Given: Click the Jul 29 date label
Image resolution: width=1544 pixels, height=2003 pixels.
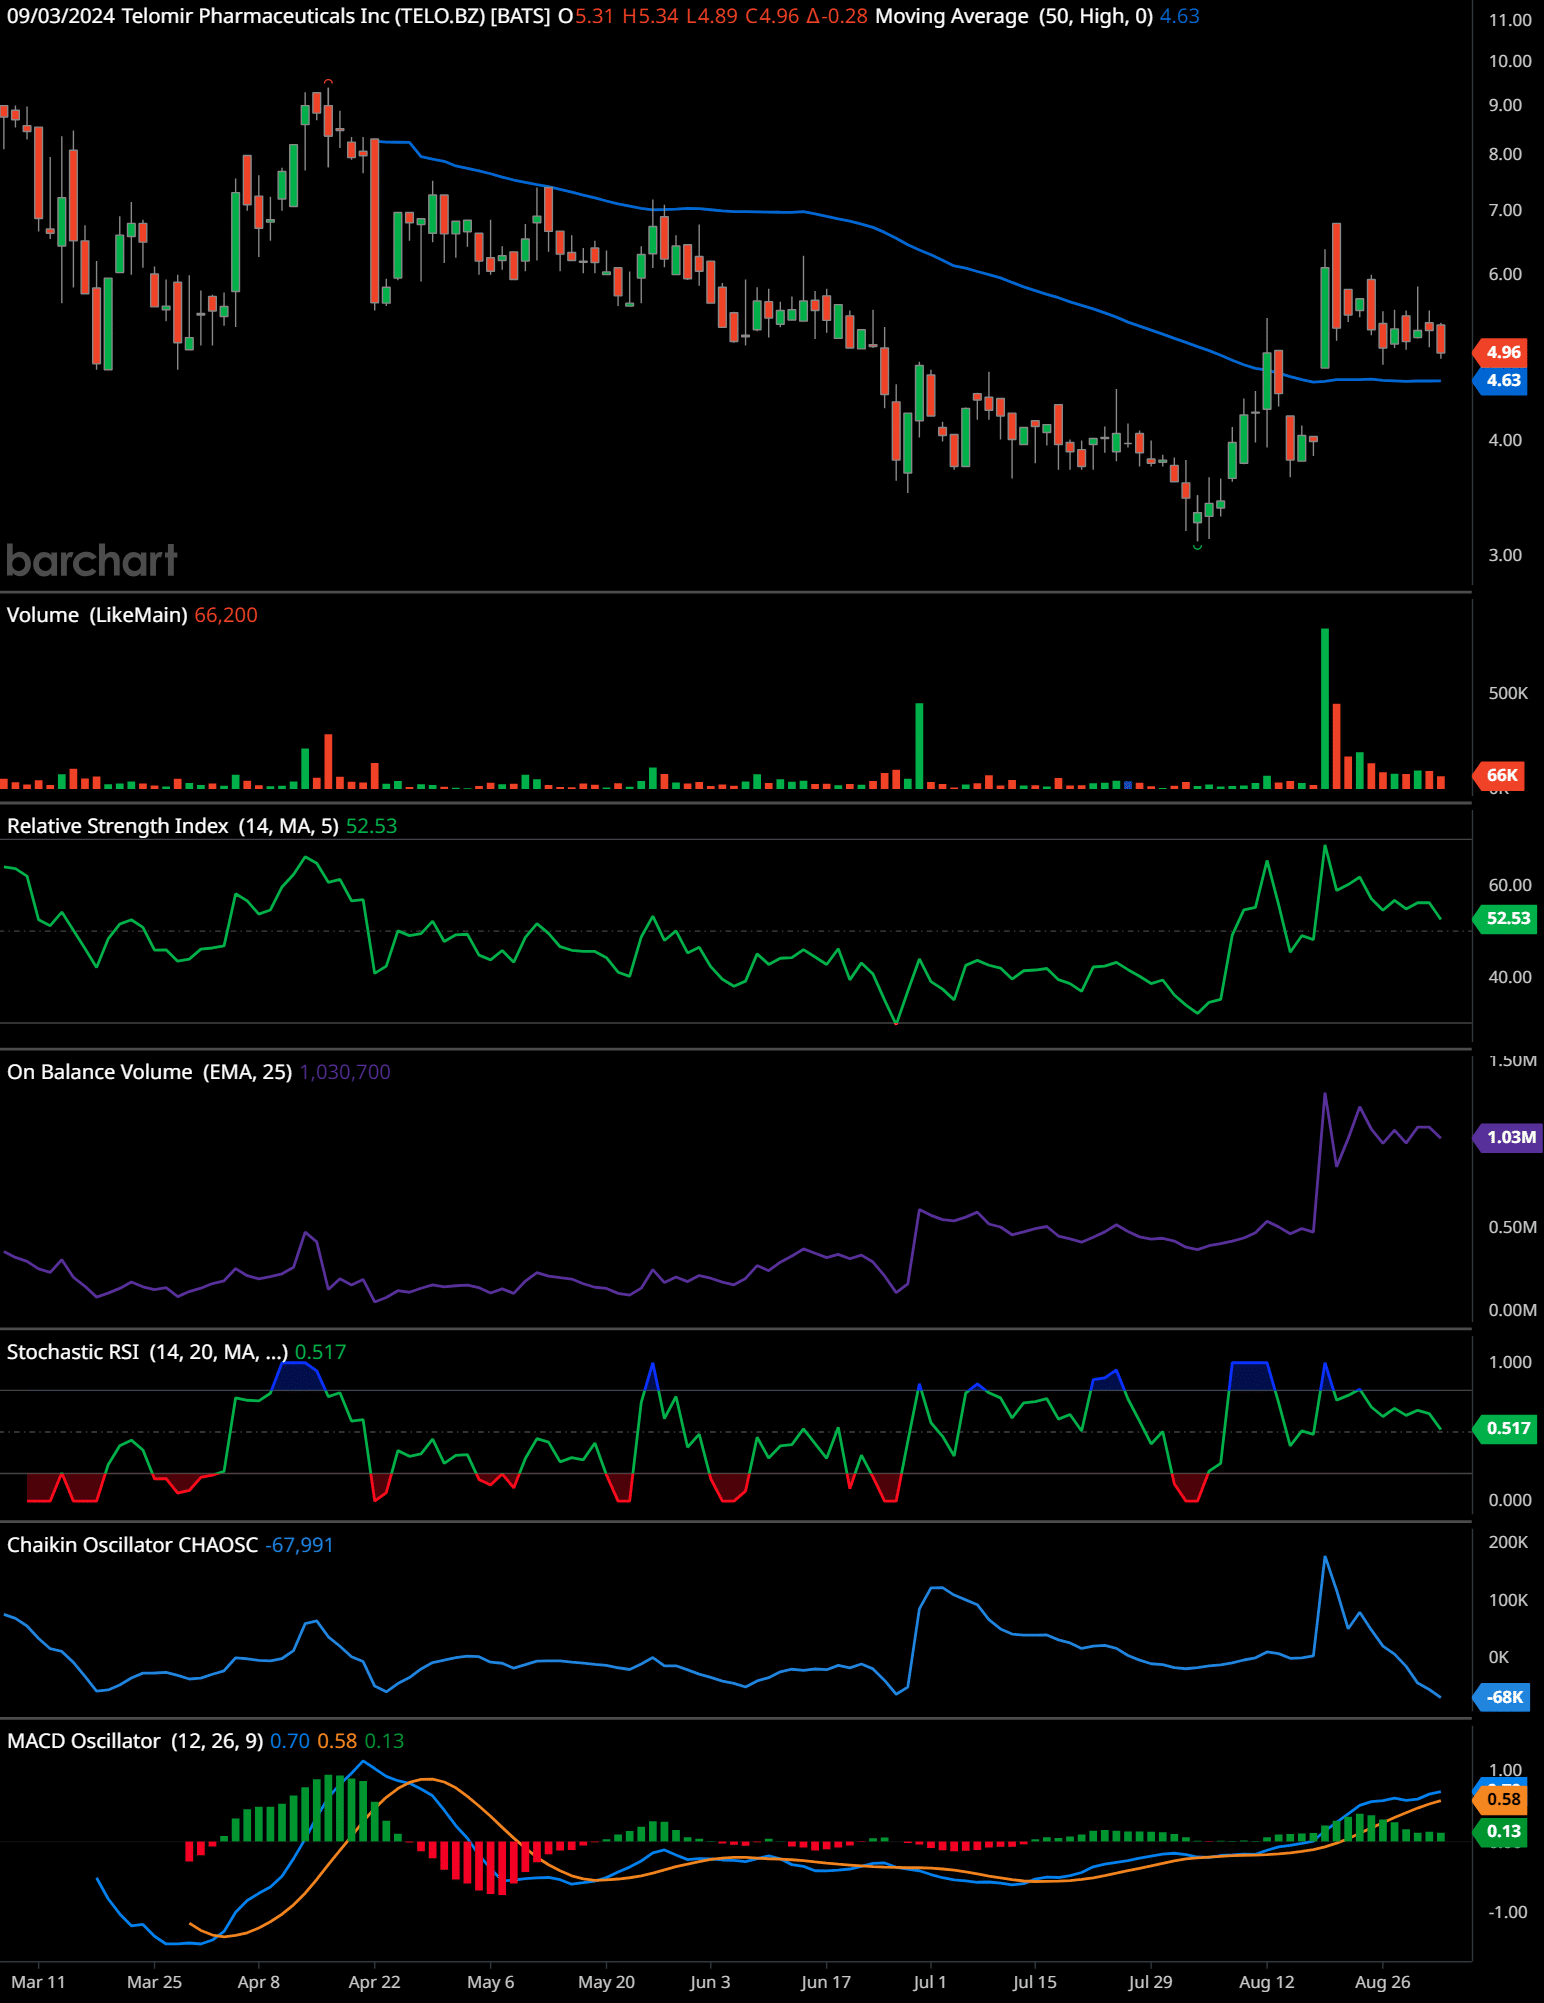Looking at the screenshot, I should pos(1150,1982).
